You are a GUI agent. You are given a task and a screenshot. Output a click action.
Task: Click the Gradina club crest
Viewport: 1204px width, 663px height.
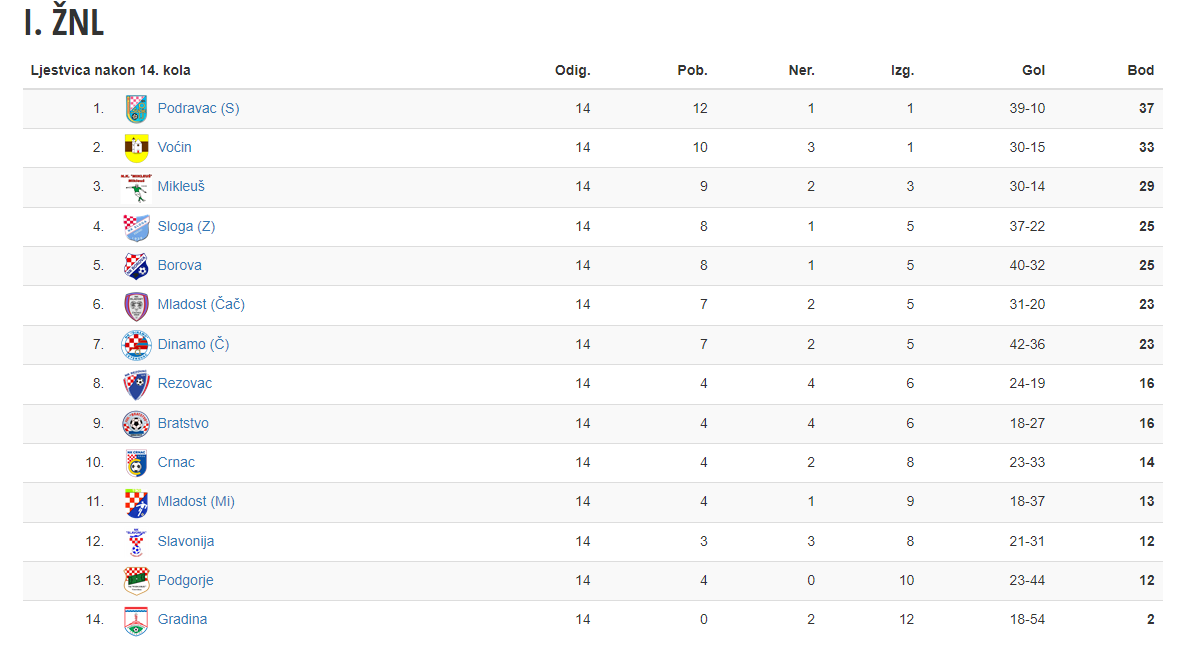point(136,620)
